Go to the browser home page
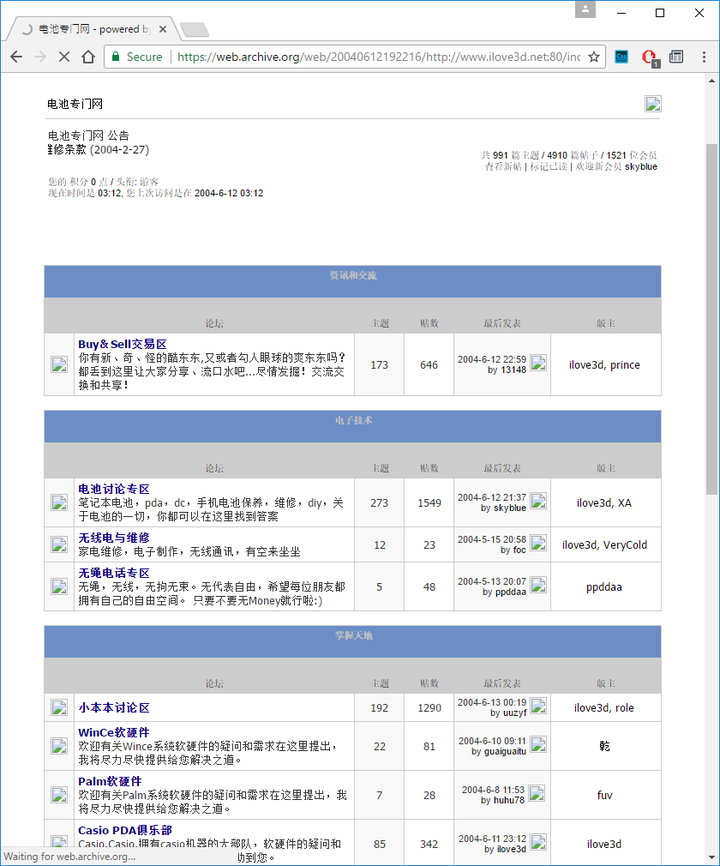720x866 pixels. (89, 57)
